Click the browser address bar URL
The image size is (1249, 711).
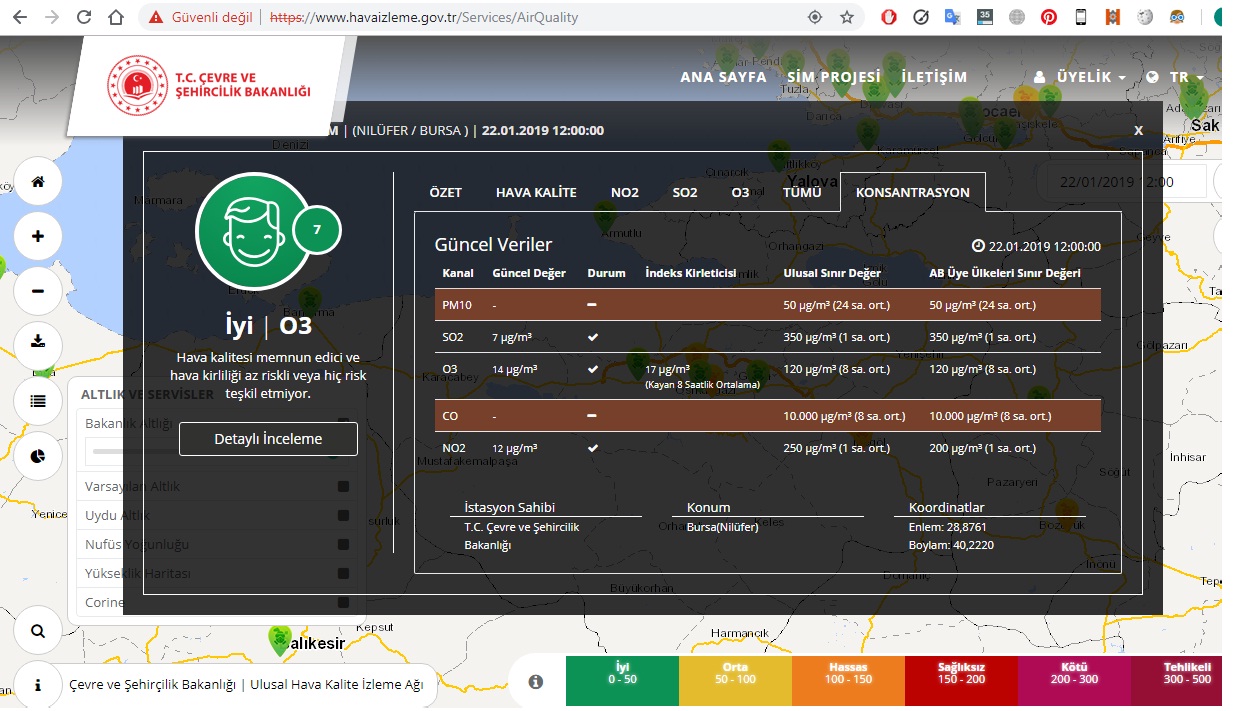[x=424, y=17]
